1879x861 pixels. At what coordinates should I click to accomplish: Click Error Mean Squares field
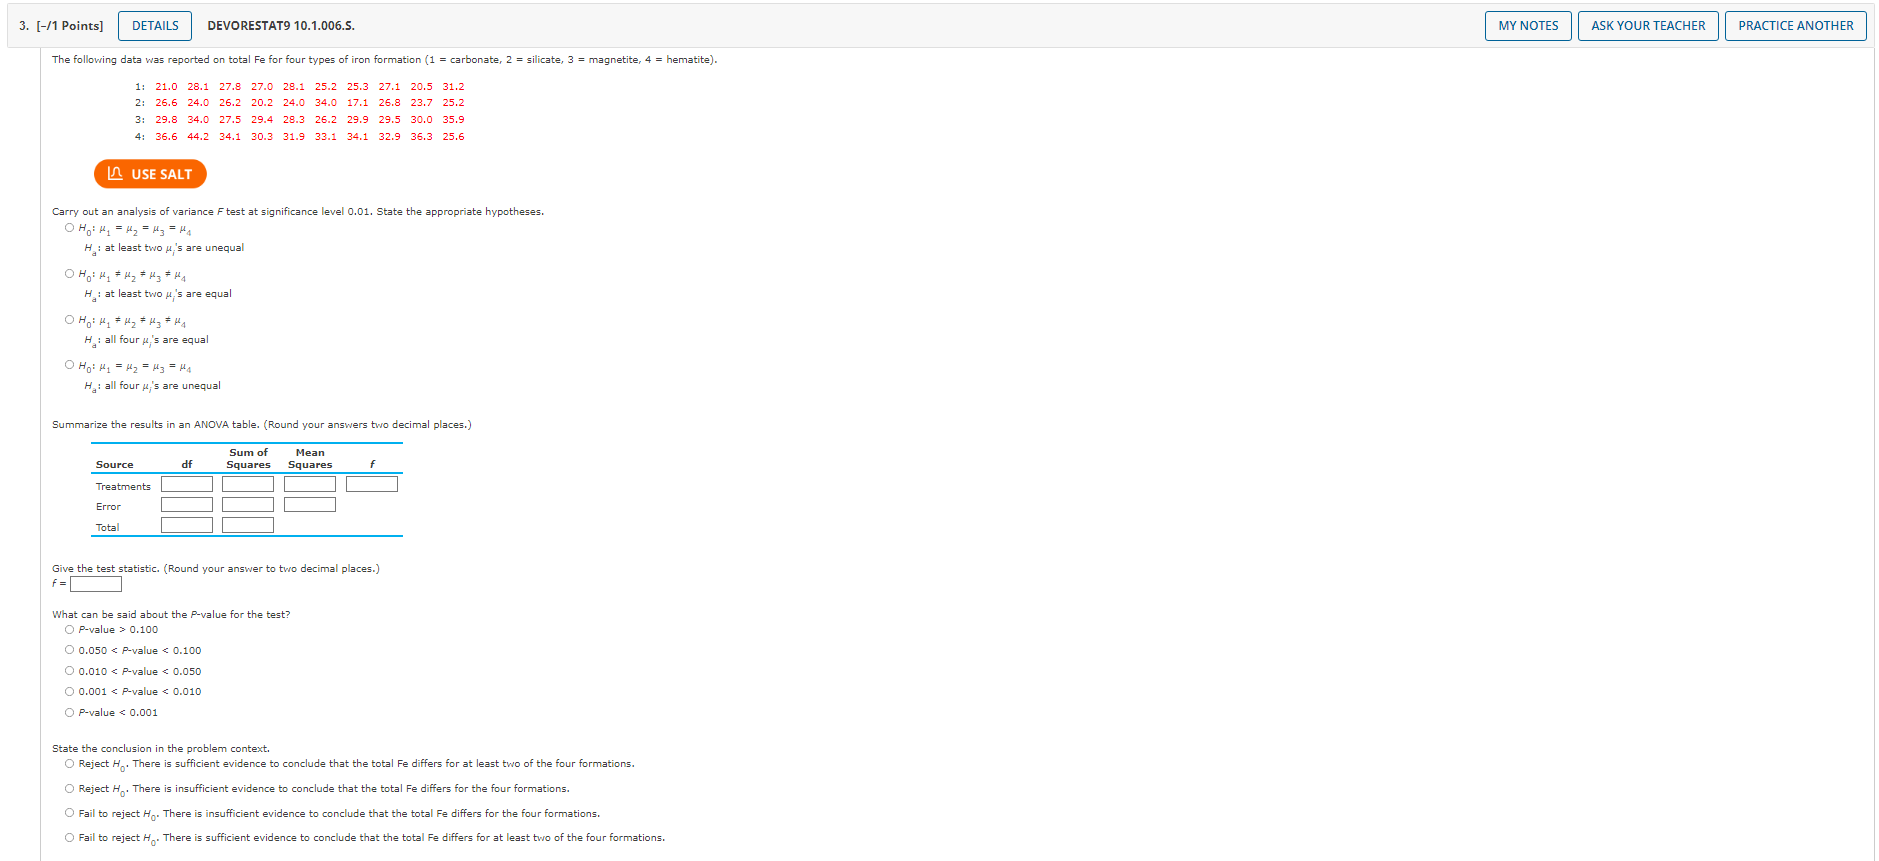pyautogui.click(x=310, y=505)
